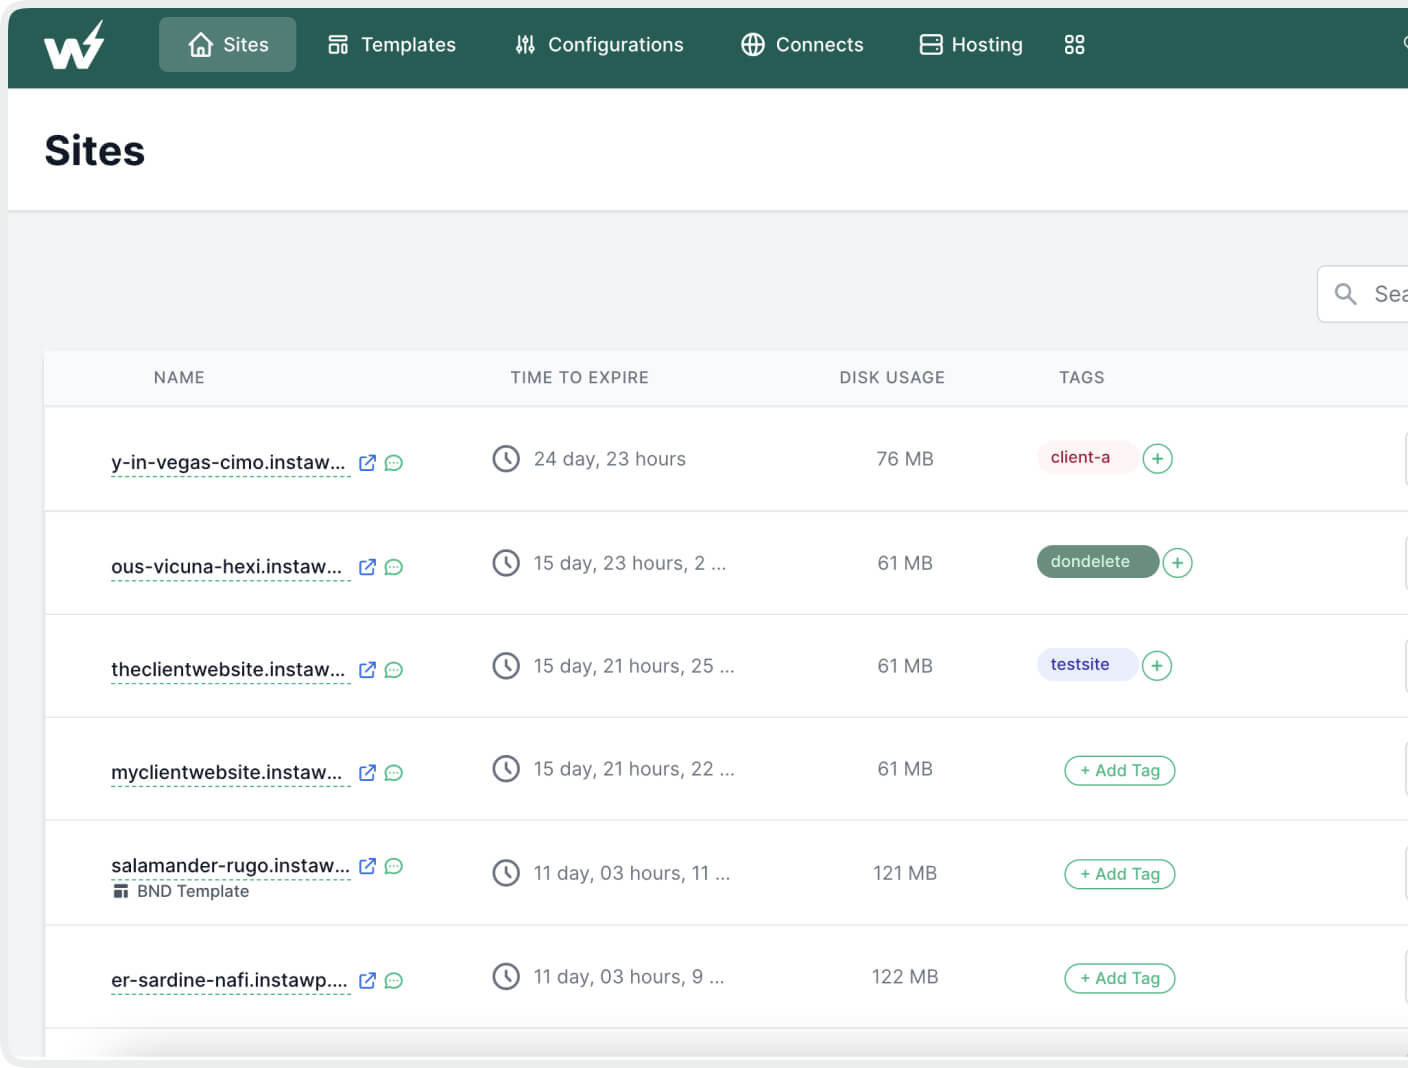This screenshot has width=1408, height=1068.
Task: Open er-sardine-nafi site externally
Action: coord(367,980)
